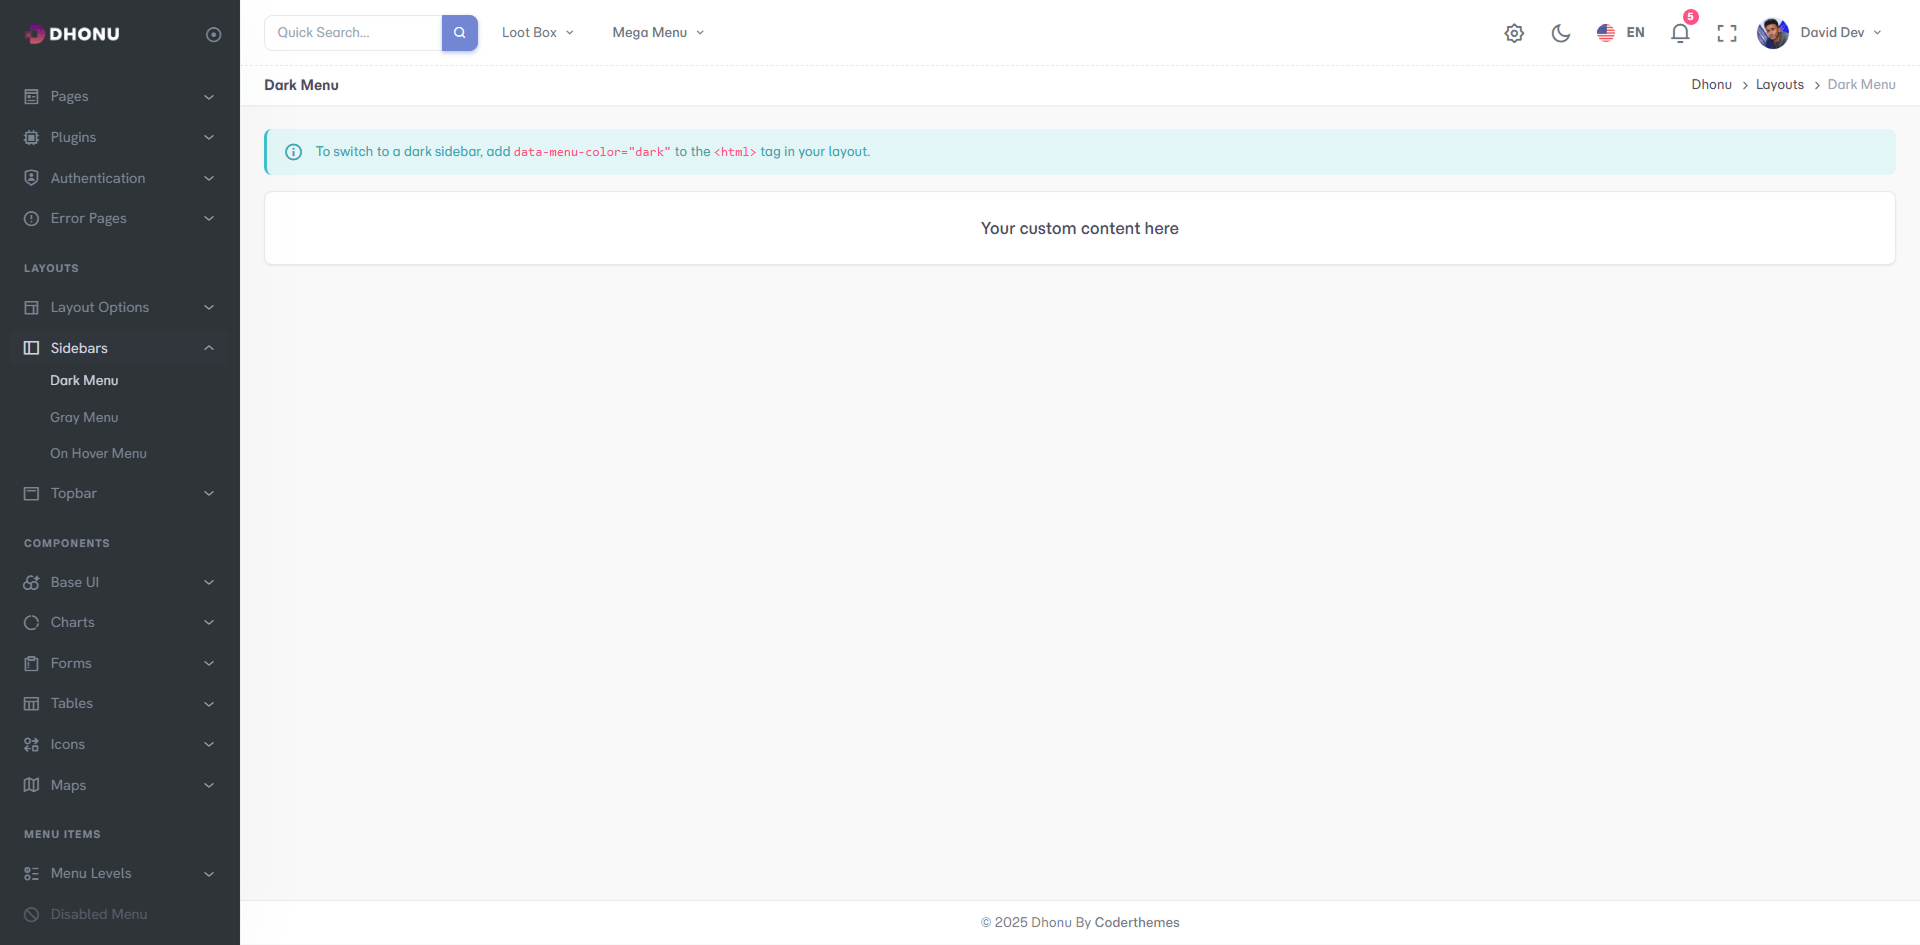Viewport: 1920px width, 945px height.
Task: Click the Dhonu logo in sidebar
Action: 72,34
